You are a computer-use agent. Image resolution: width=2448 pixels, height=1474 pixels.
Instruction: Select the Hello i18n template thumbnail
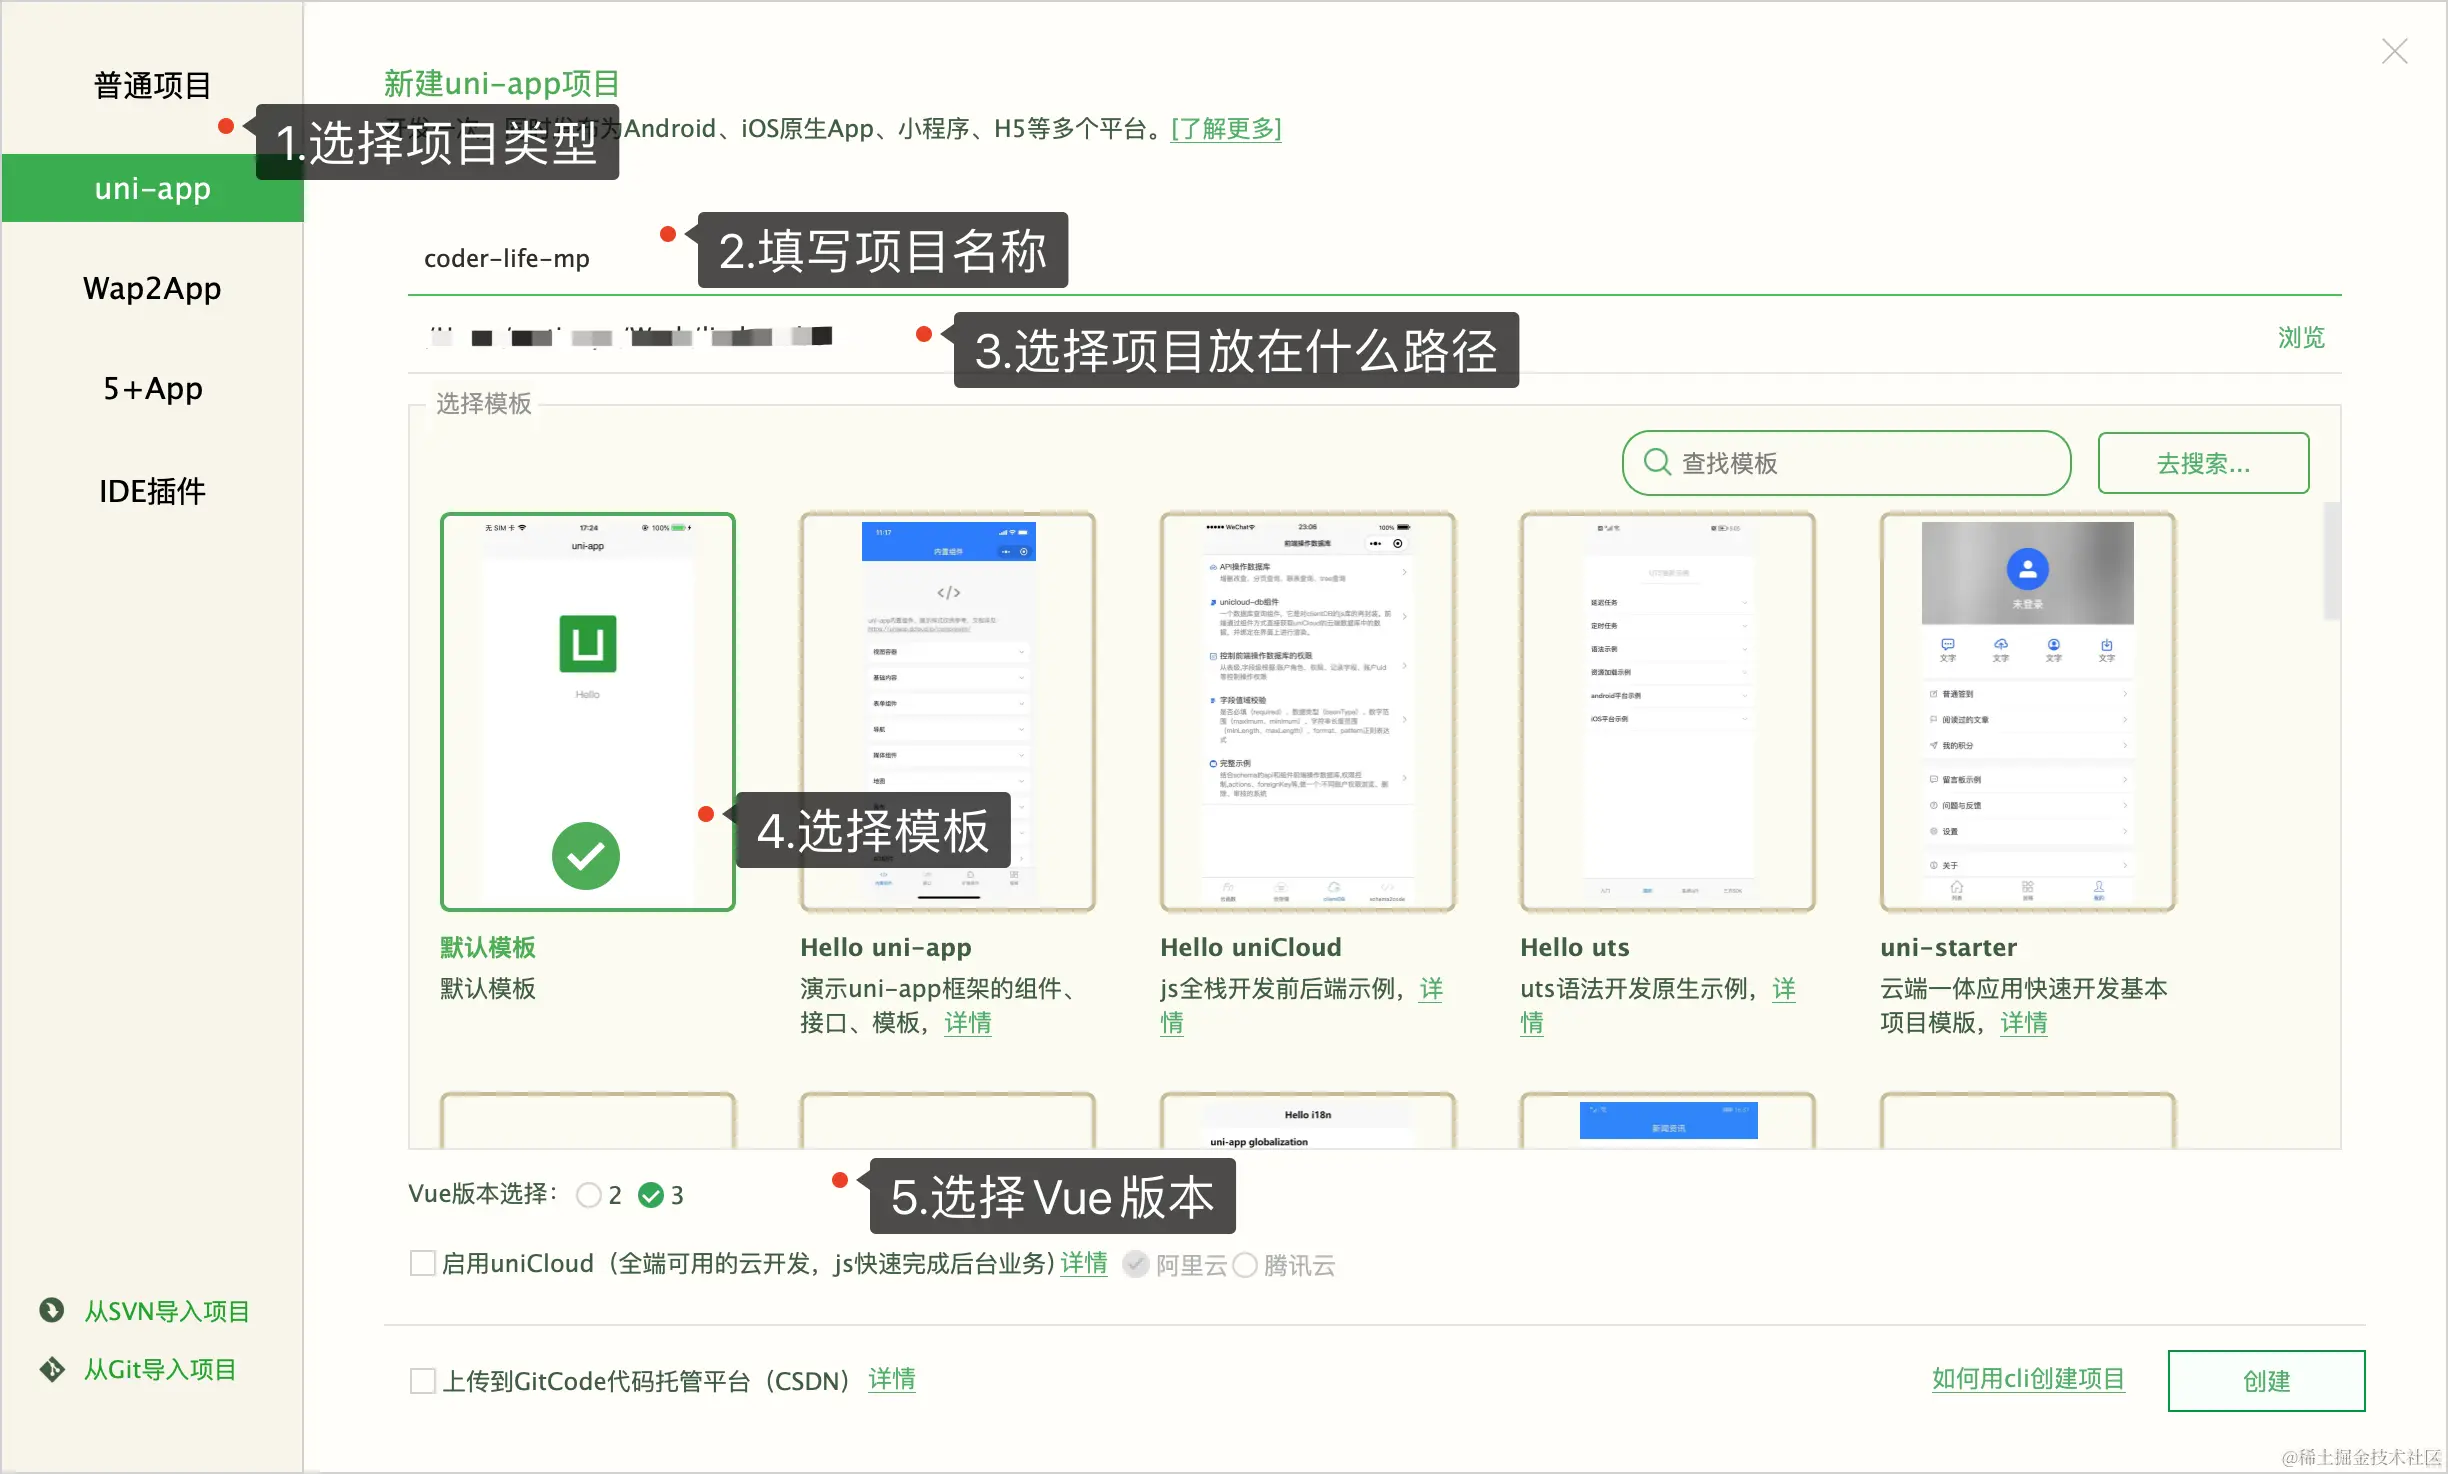pyautogui.click(x=1308, y=1121)
